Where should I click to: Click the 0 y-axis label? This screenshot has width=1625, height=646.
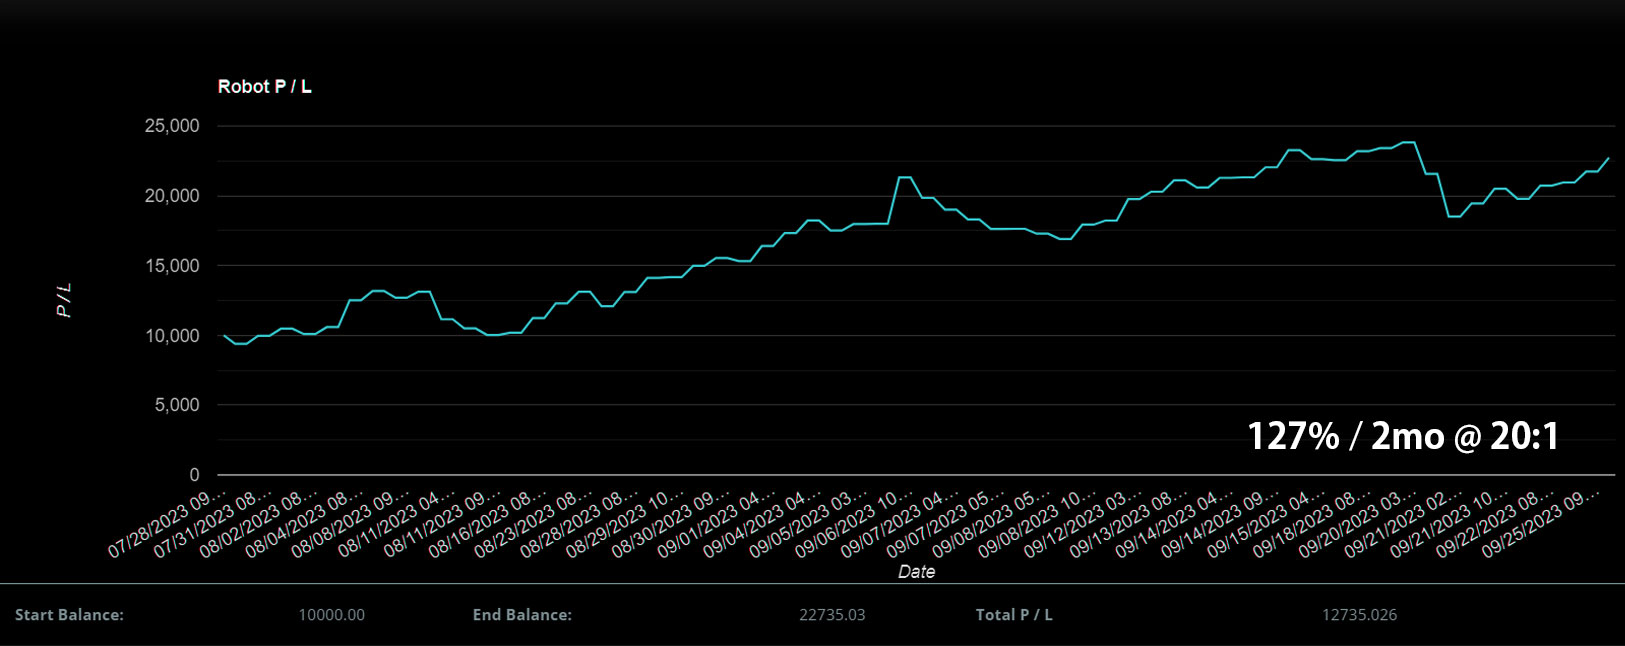pos(194,475)
